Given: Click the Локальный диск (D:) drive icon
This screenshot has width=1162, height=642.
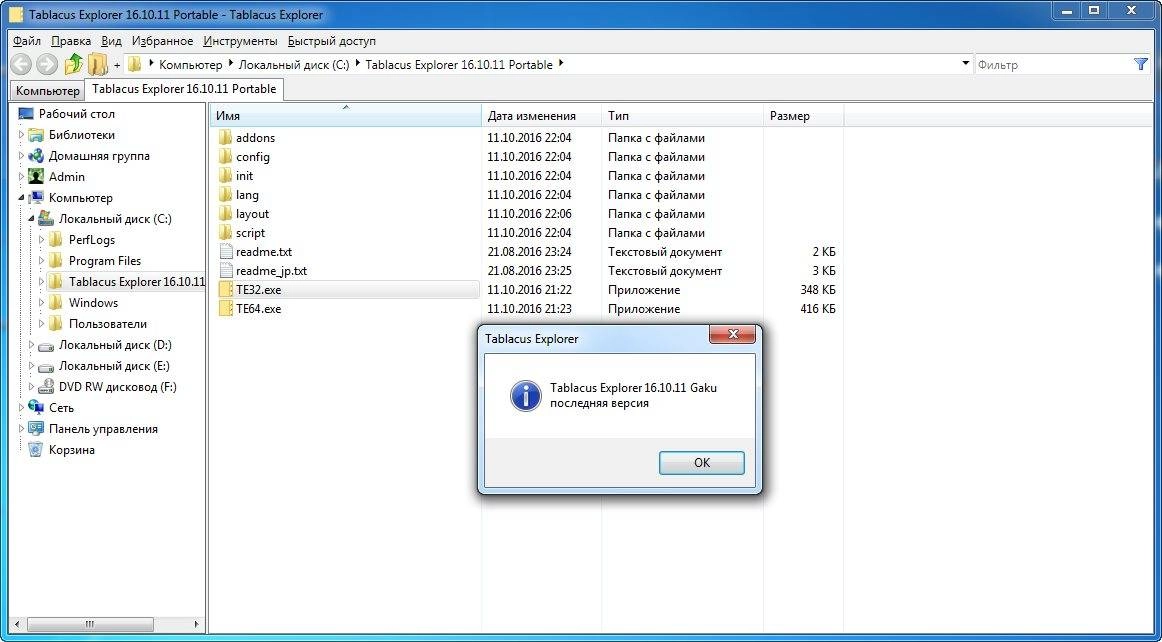Looking at the screenshot, I should (x=46, y=345).
